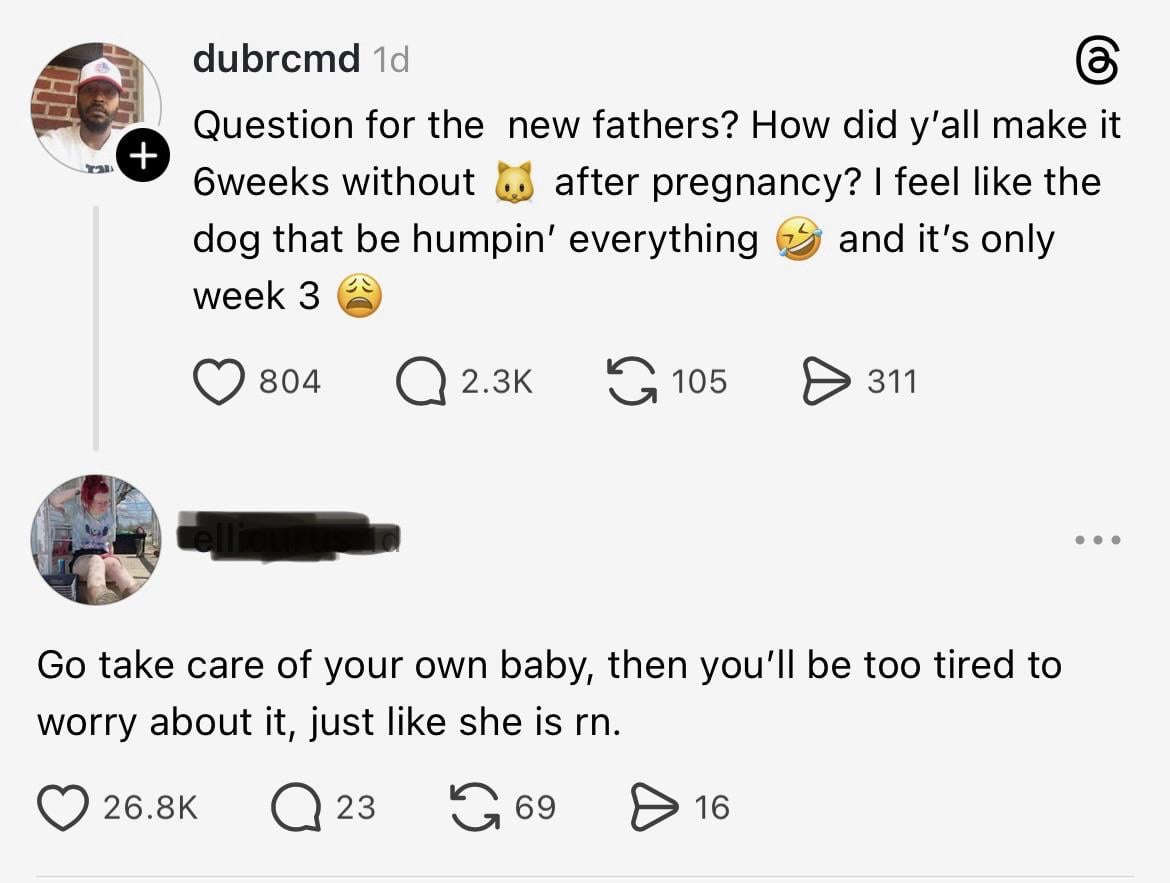Open comments on the dubrcmd post
1170x883 pixels.
(x=421, y=381)
